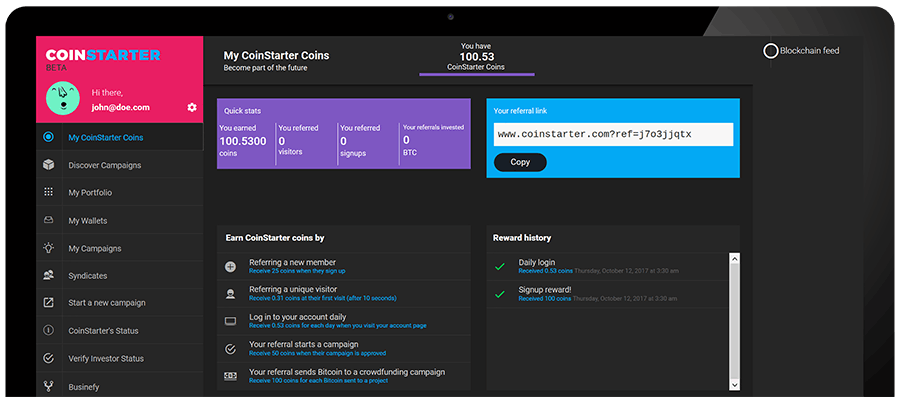This screenshot has width=900, height=397.
Task: Click the Reward history heading
Action: 522,238
